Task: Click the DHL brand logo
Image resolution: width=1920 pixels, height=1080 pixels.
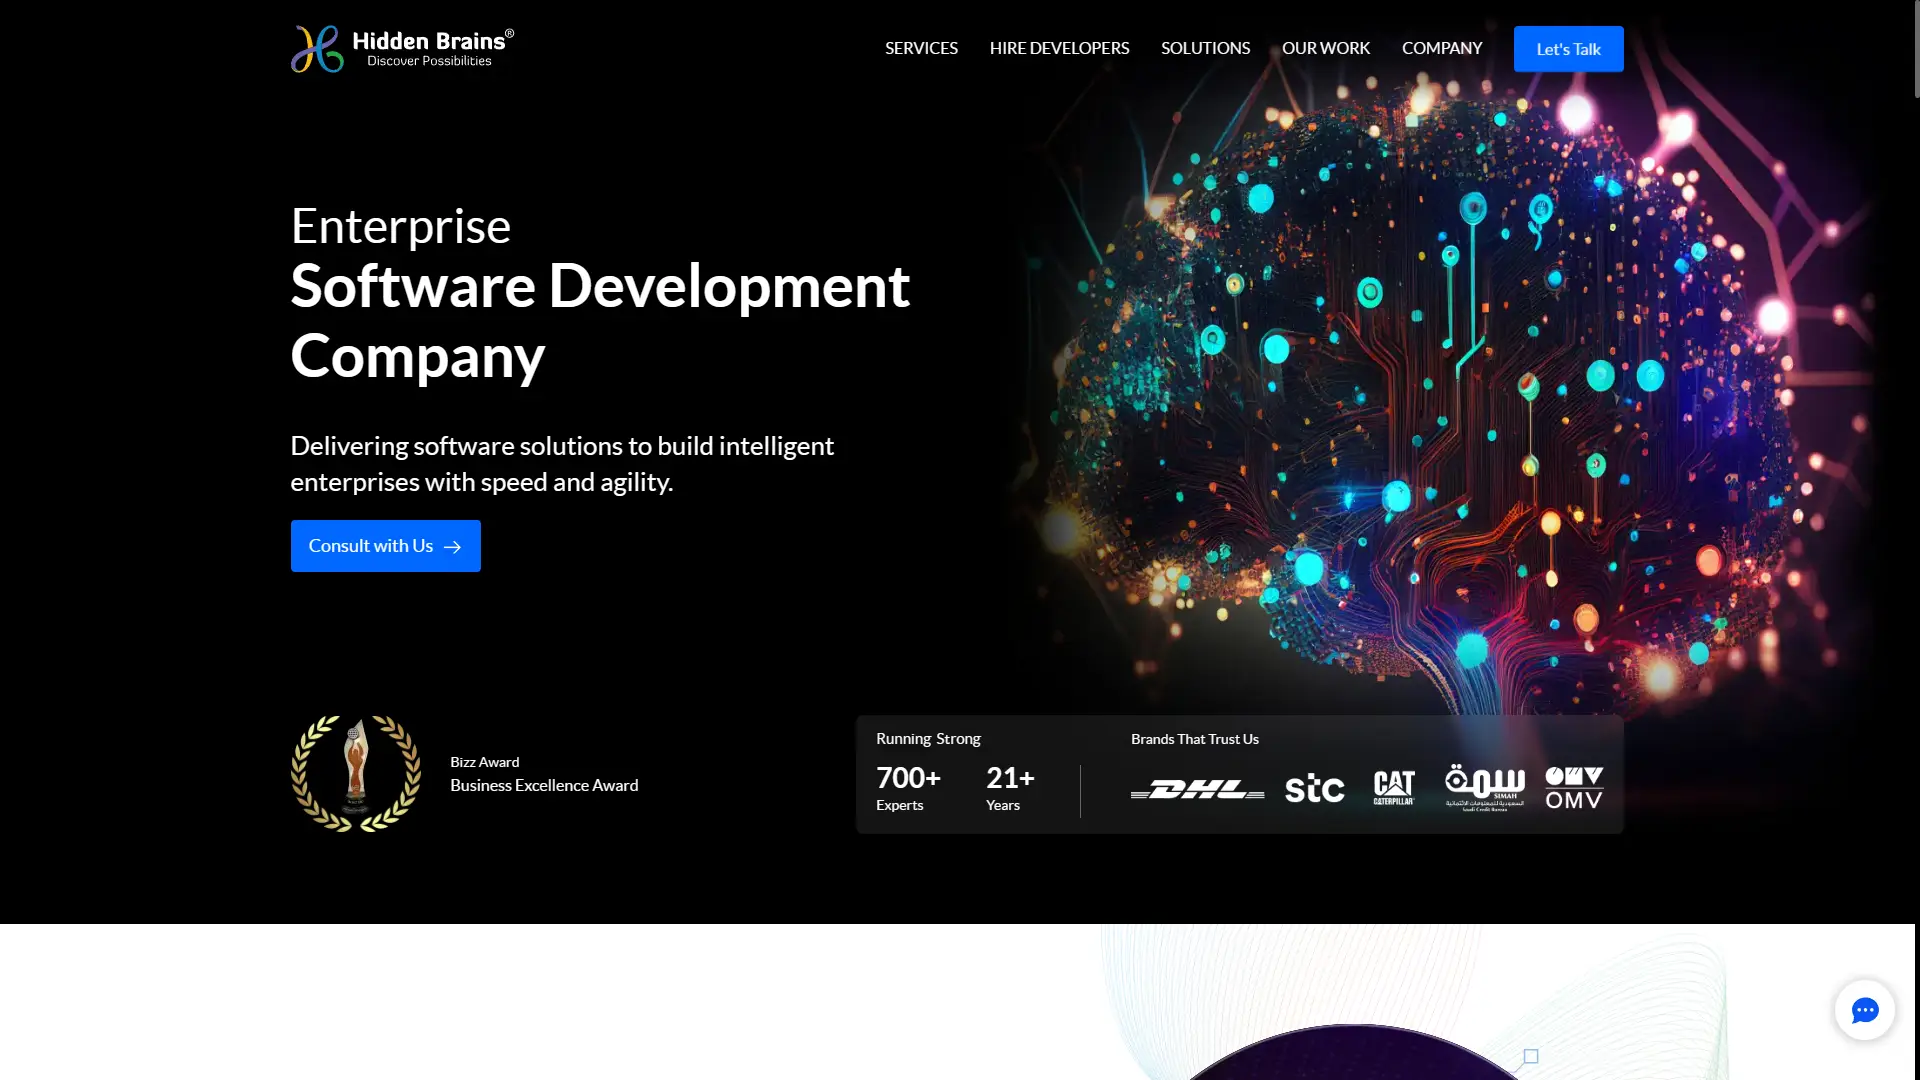Action: point(1197,790)
